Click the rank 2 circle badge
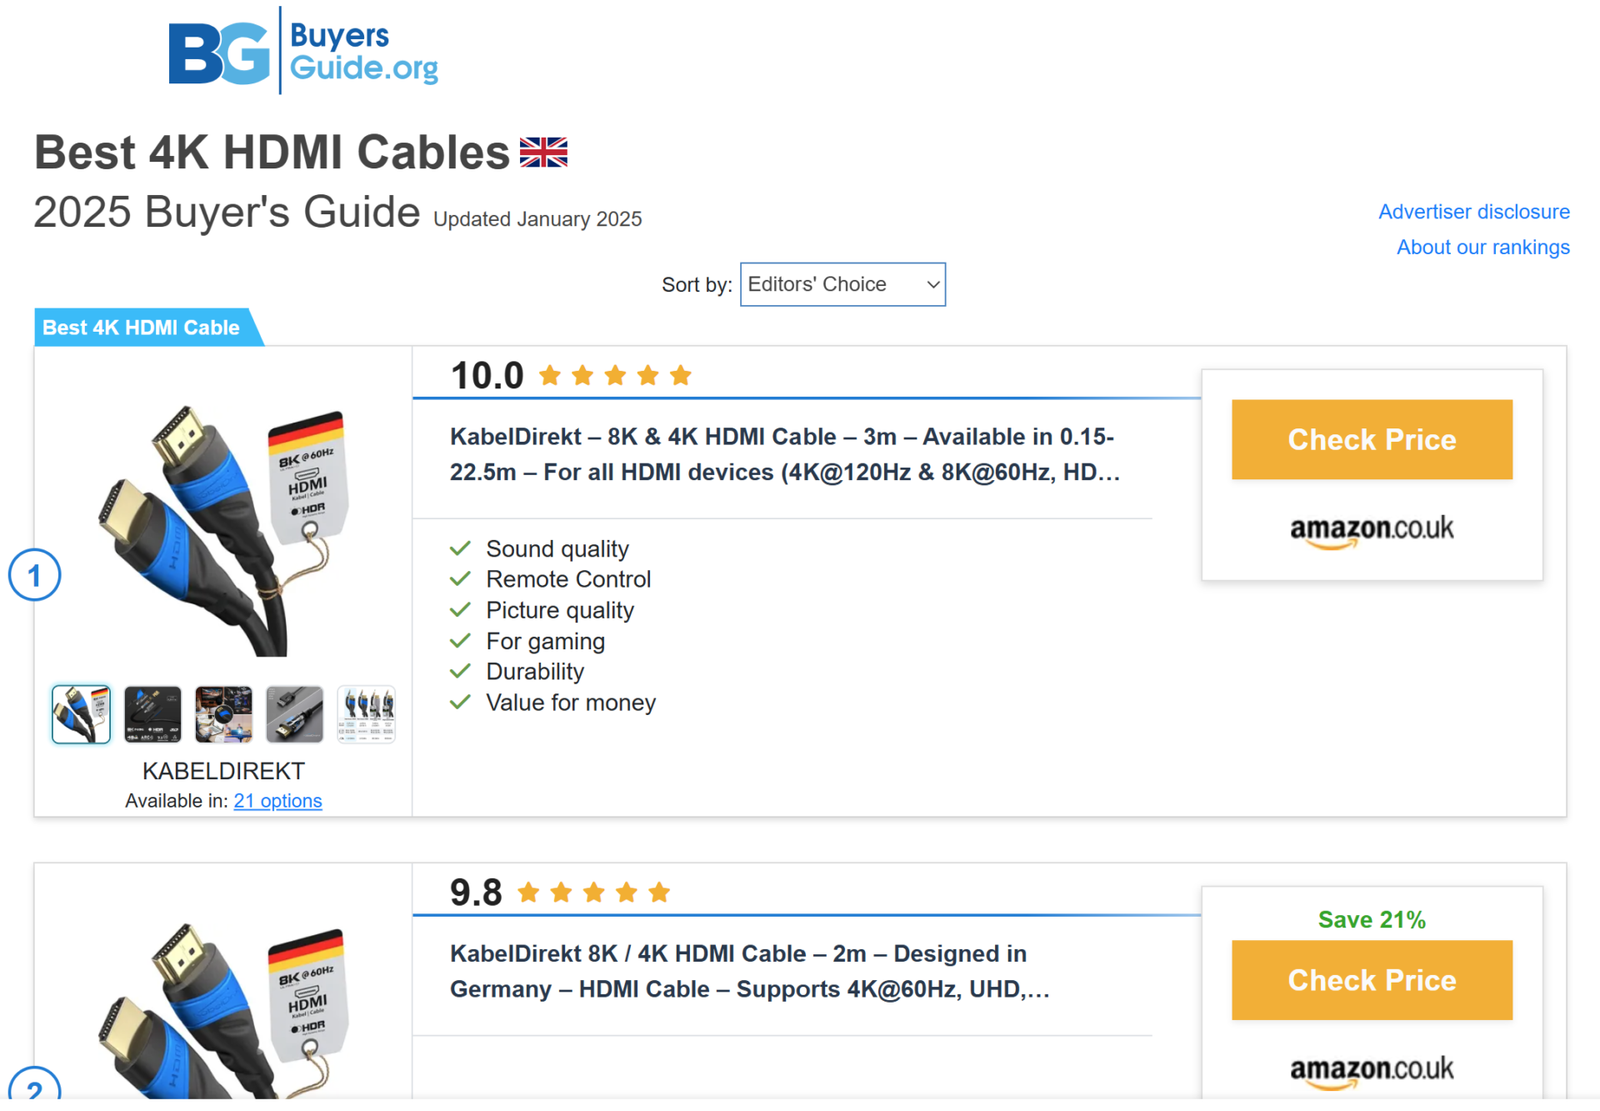1600x1111 pixels. (35, 1087)
